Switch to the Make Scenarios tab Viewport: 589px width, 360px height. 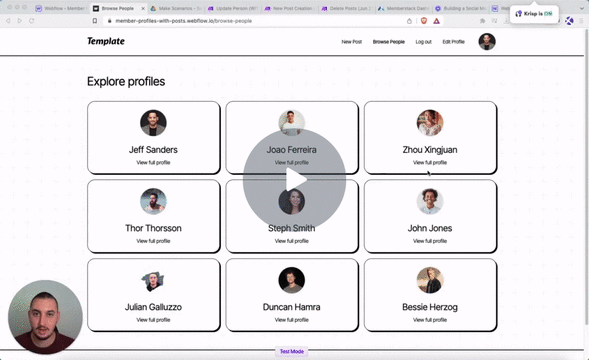(177, 8)
